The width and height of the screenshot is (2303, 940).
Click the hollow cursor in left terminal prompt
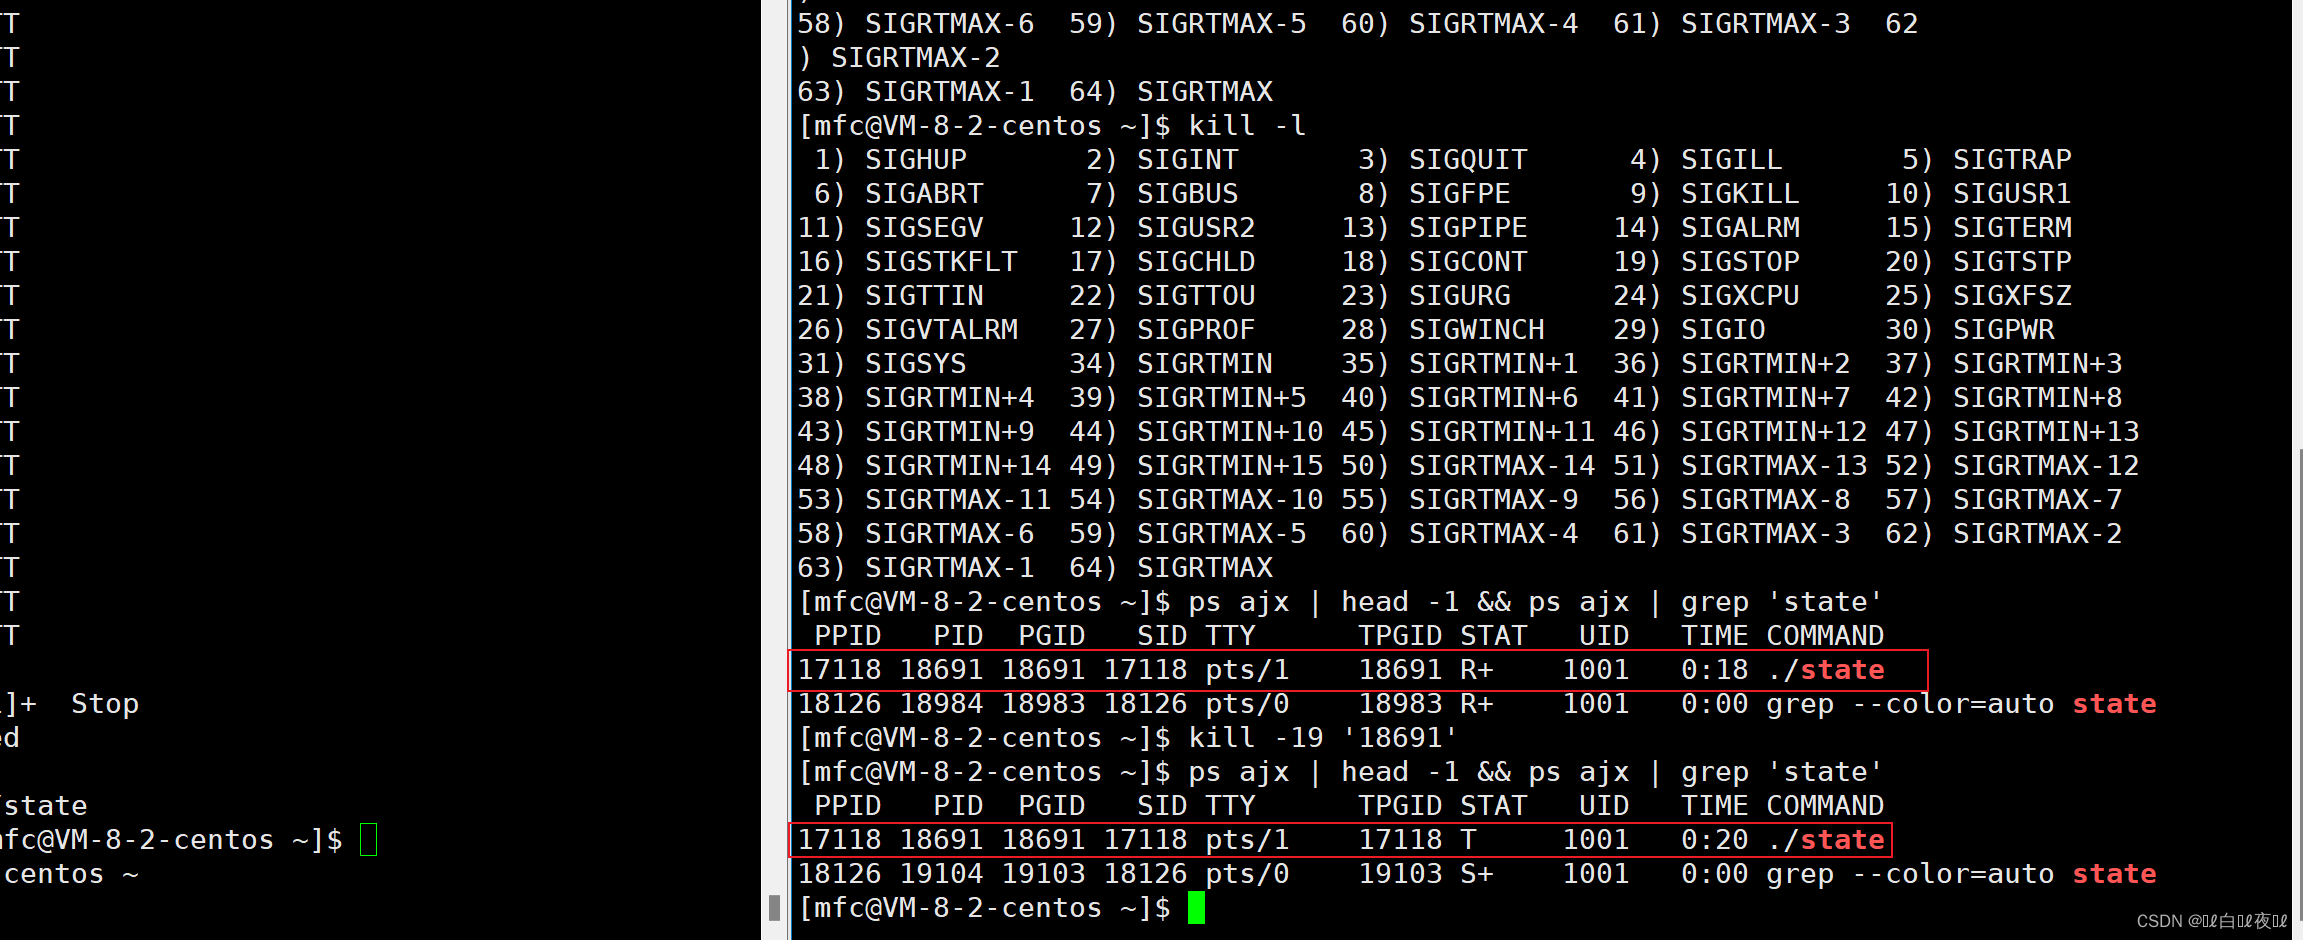coord(368,840)
